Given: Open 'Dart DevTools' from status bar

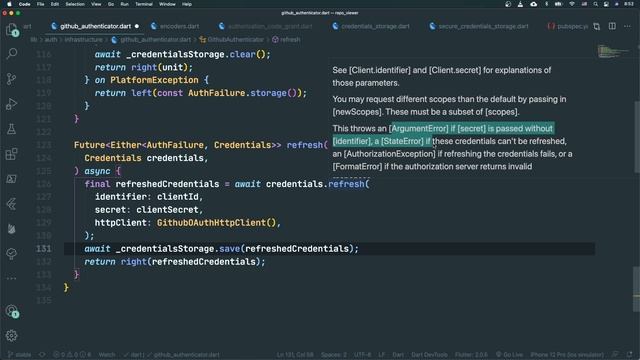Looking at the screenshot, I should click(x=429, y=355).
